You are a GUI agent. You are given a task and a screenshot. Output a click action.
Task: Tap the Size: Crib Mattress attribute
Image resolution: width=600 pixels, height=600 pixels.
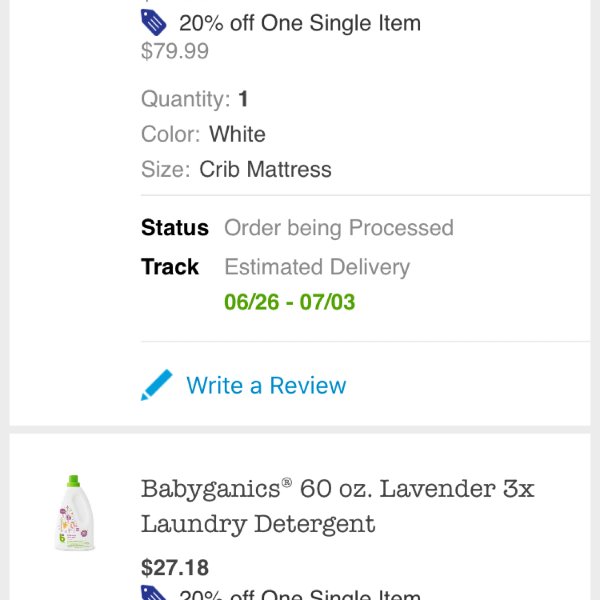click(236, 170)
